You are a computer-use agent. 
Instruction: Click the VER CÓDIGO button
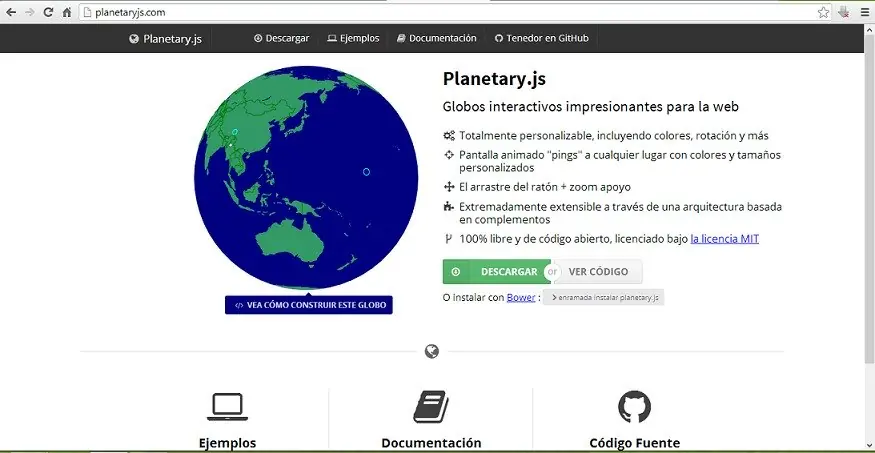598,272
